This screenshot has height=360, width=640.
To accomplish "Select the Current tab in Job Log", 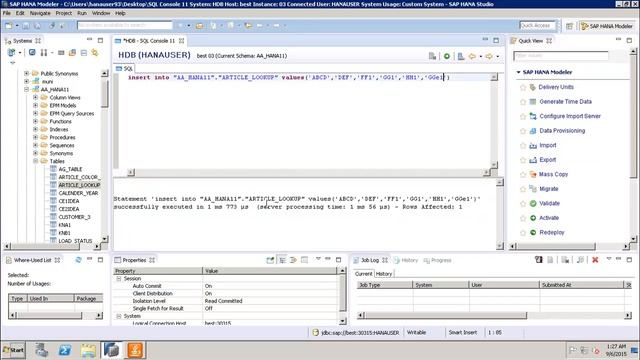I will click(x=363, y=274).
